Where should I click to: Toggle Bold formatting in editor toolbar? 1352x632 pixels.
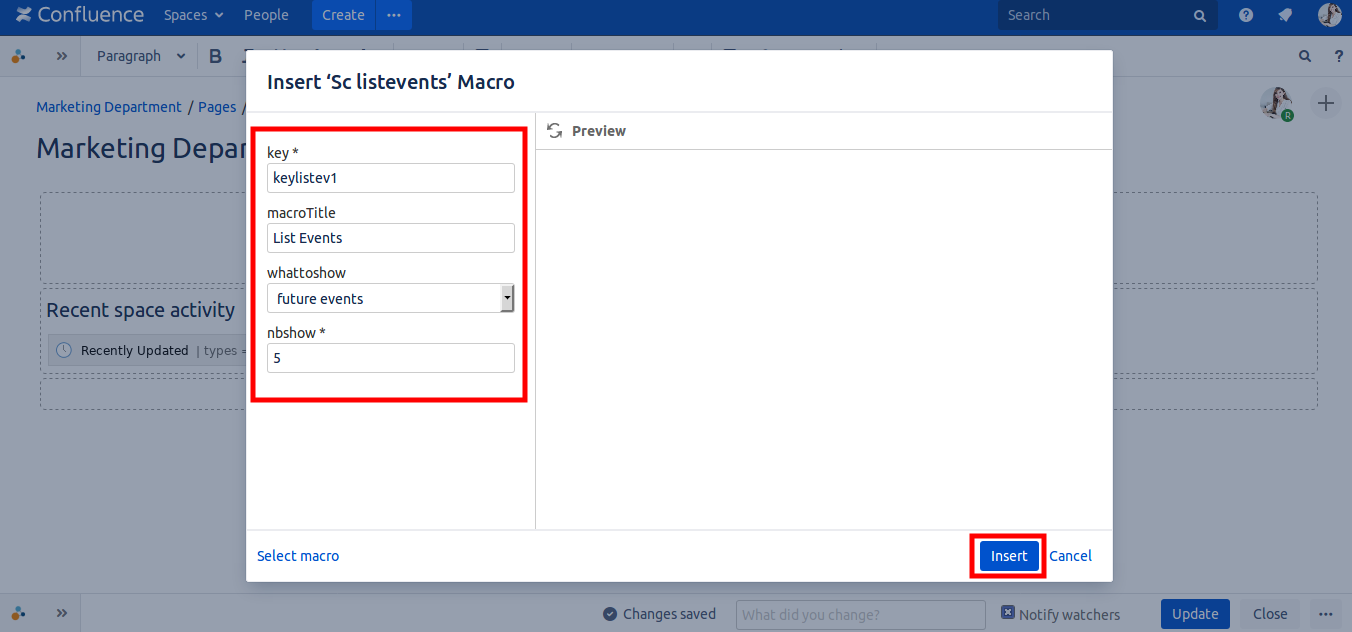(x=215, y=56)
